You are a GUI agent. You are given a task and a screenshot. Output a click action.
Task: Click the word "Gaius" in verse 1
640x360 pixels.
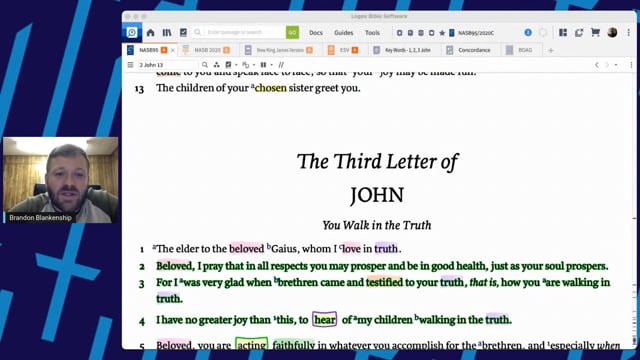pos(284,249)
